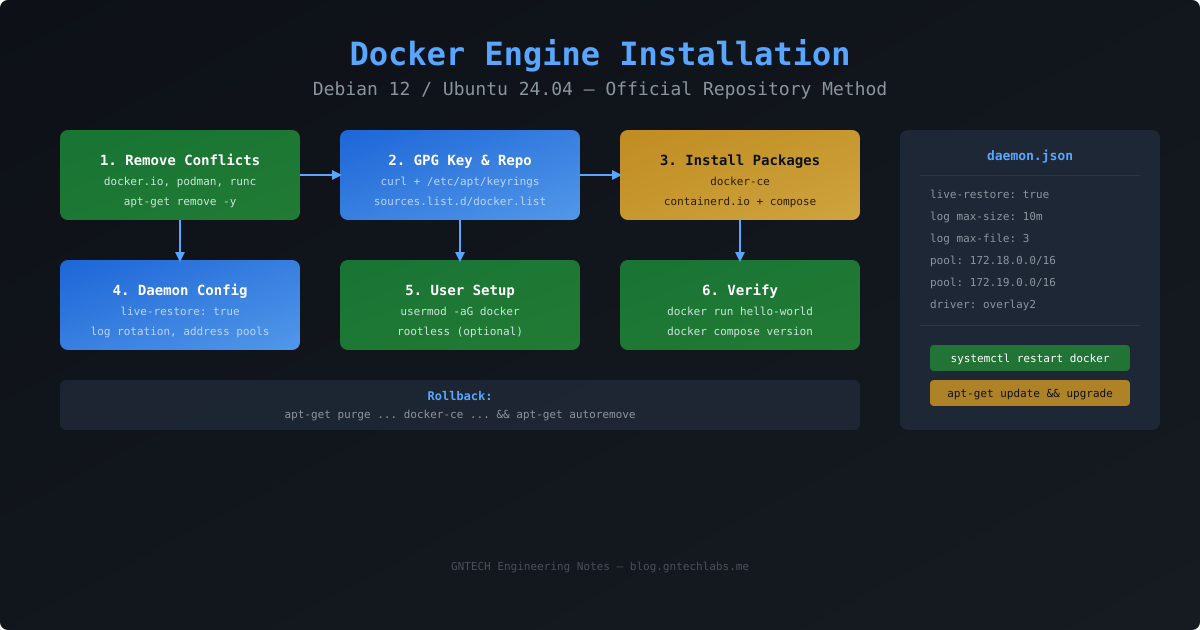Open the '3. Install Packages' step card
The image size is (1200, 630).
pyautogui.click(x=740, y=175)
